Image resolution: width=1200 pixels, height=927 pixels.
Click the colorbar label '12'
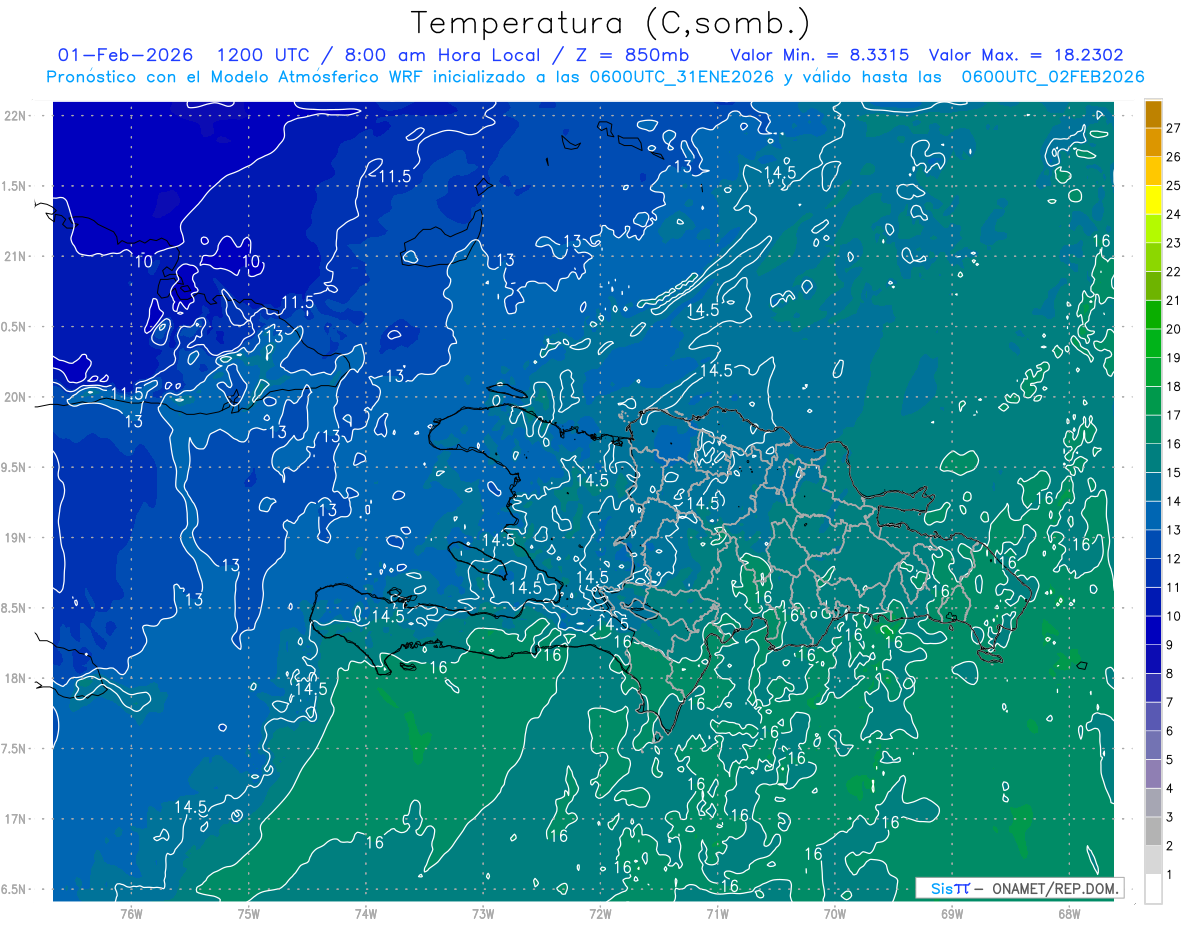(1173, 559)
